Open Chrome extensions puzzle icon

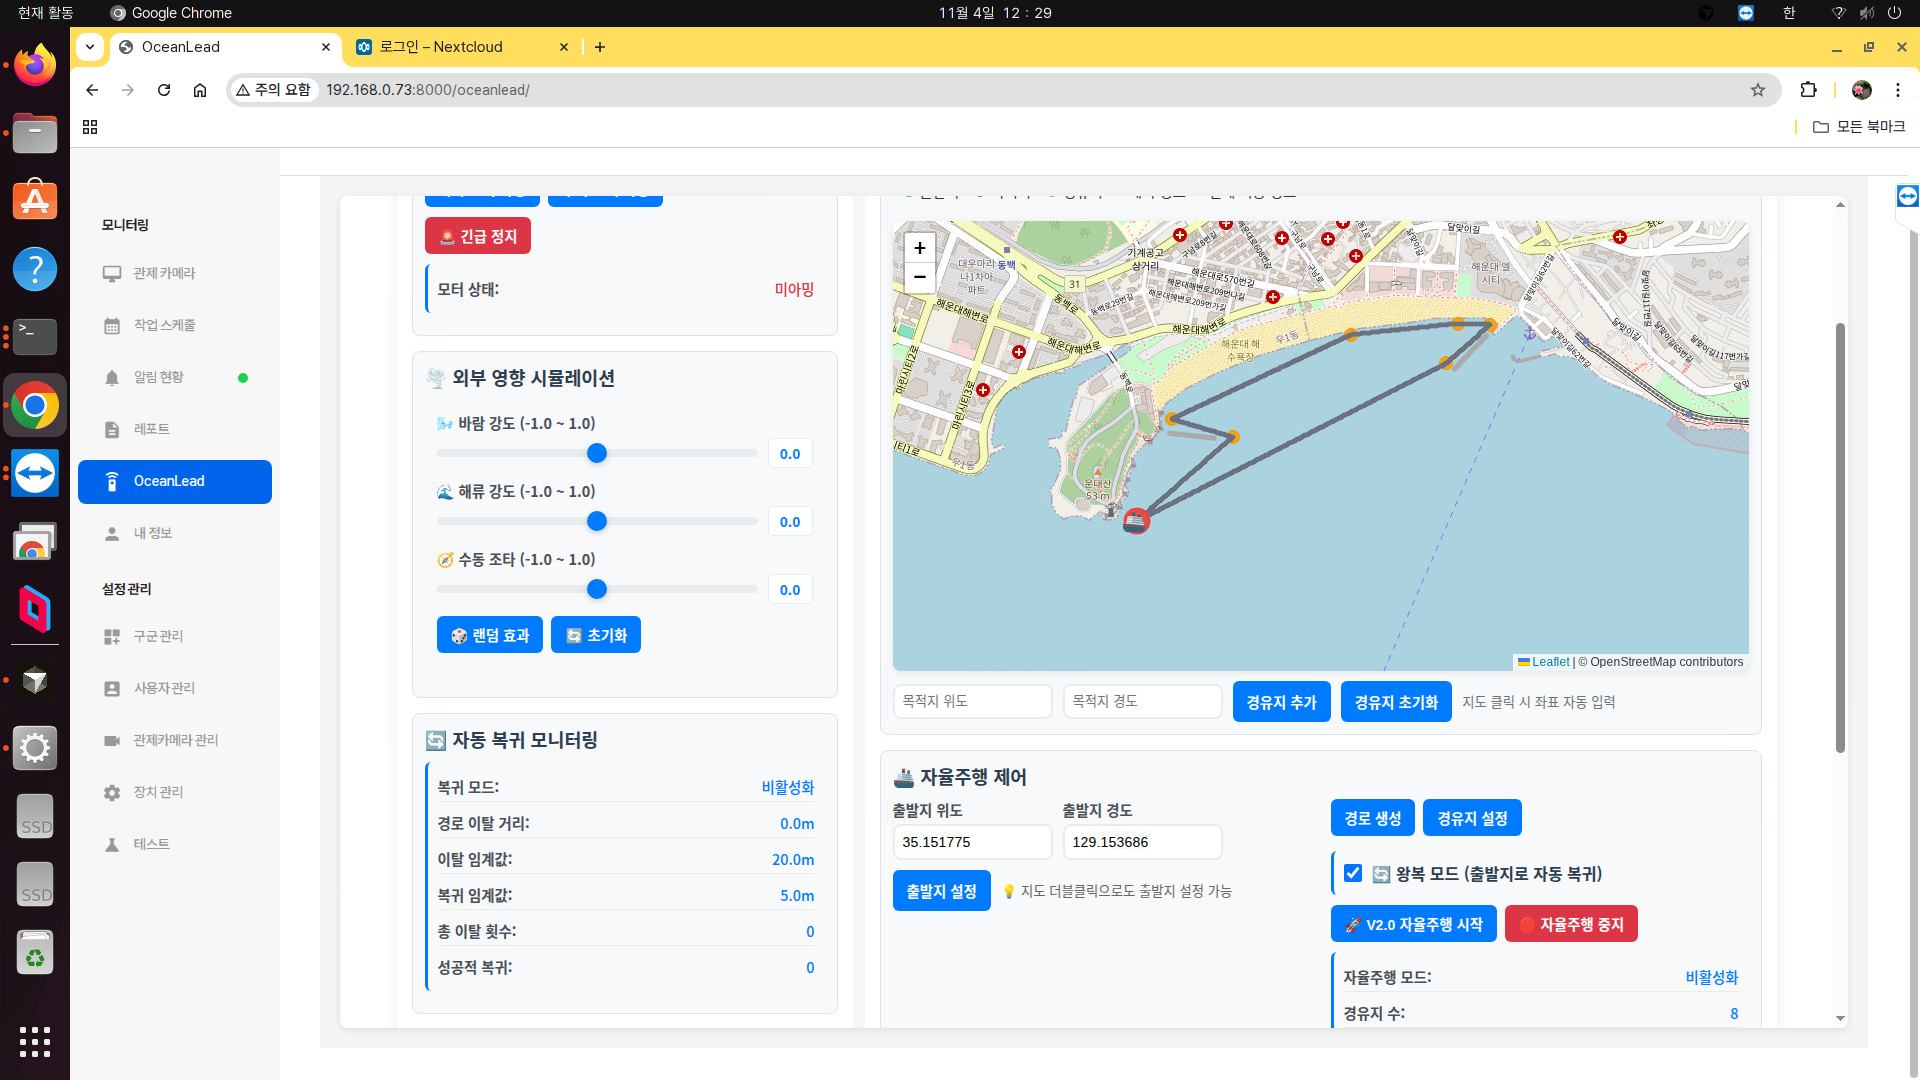pyautogui.click(x=1808, y=90)
